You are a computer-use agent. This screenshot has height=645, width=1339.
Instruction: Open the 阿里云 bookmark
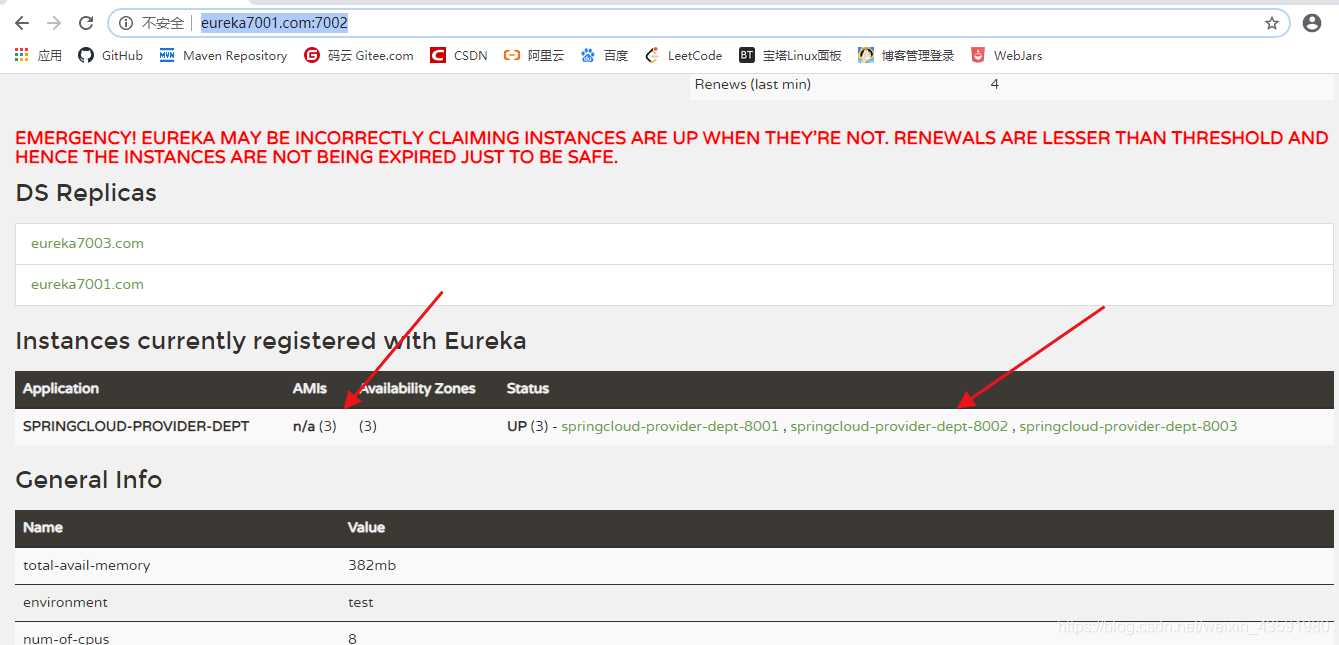[x=534, y=56]
